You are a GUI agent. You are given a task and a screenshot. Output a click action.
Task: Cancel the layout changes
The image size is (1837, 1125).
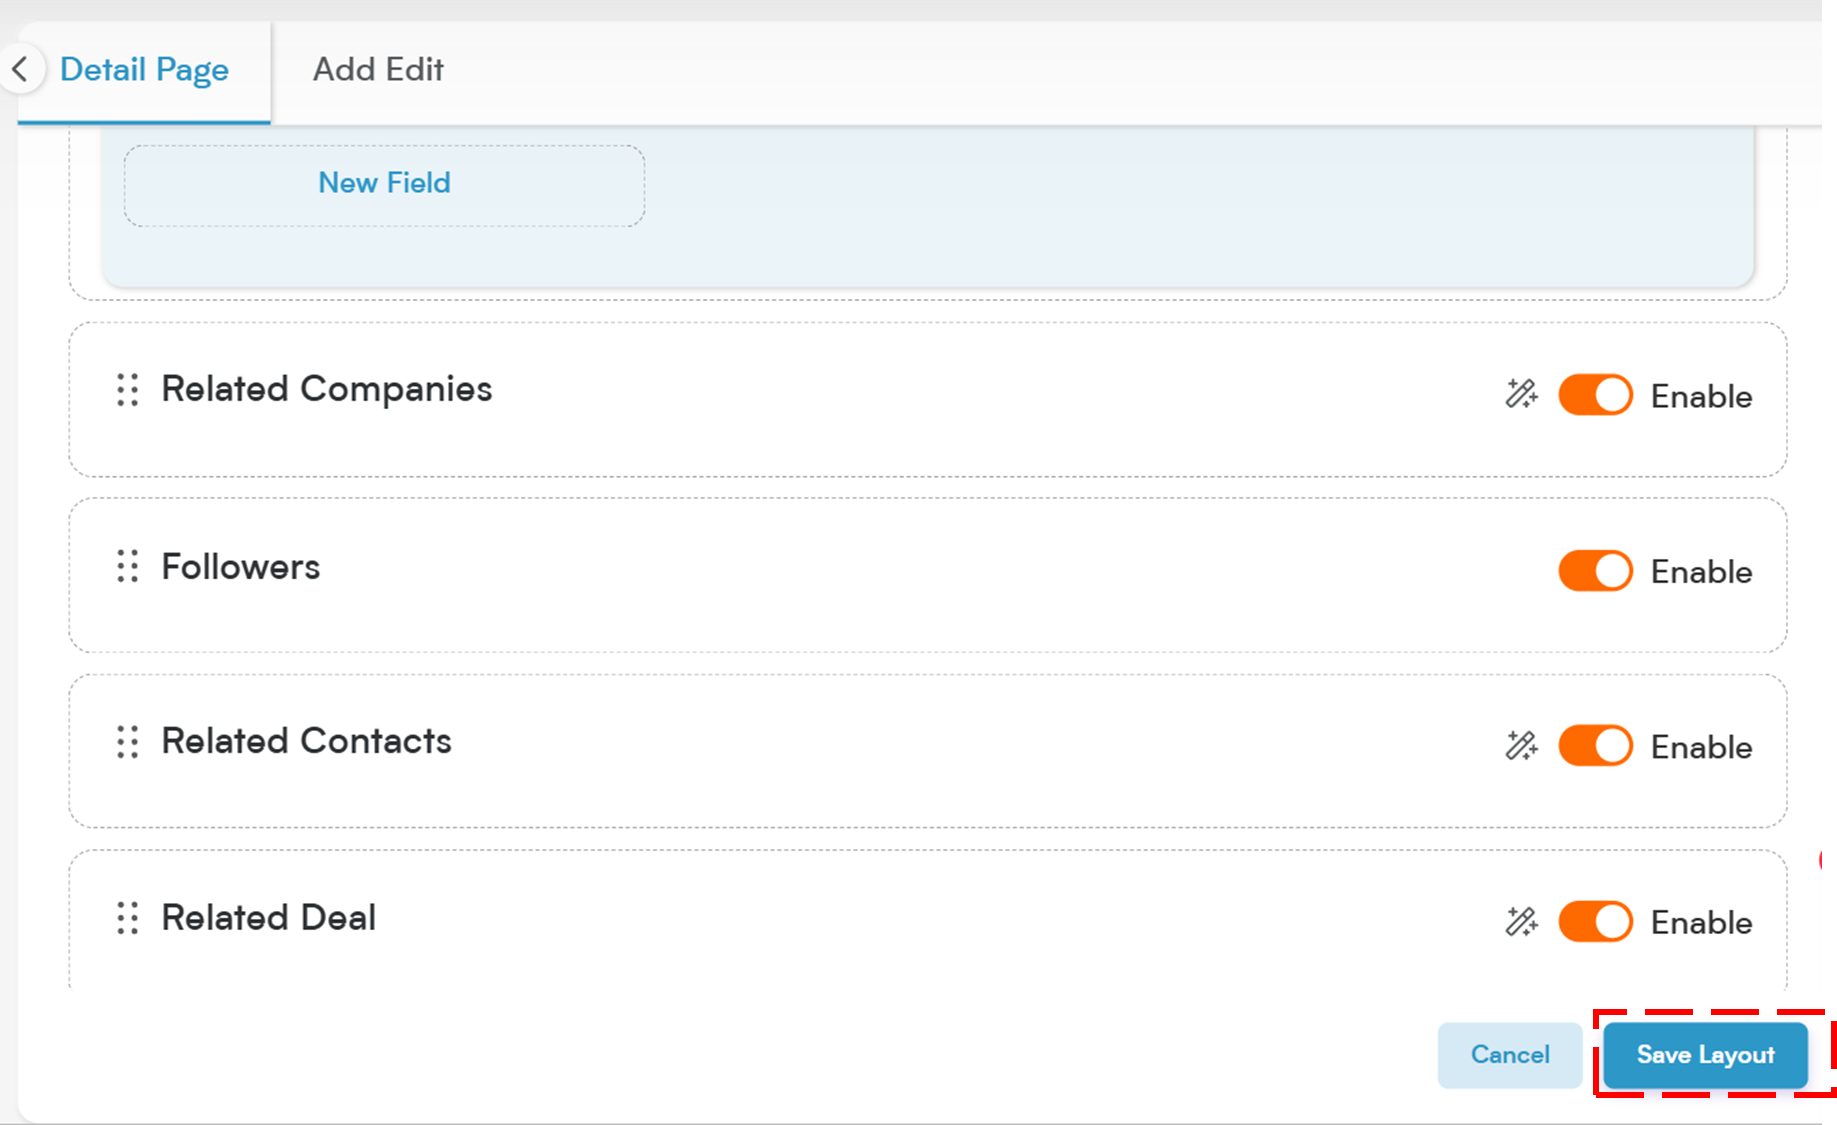(x=1510, y=1055)
